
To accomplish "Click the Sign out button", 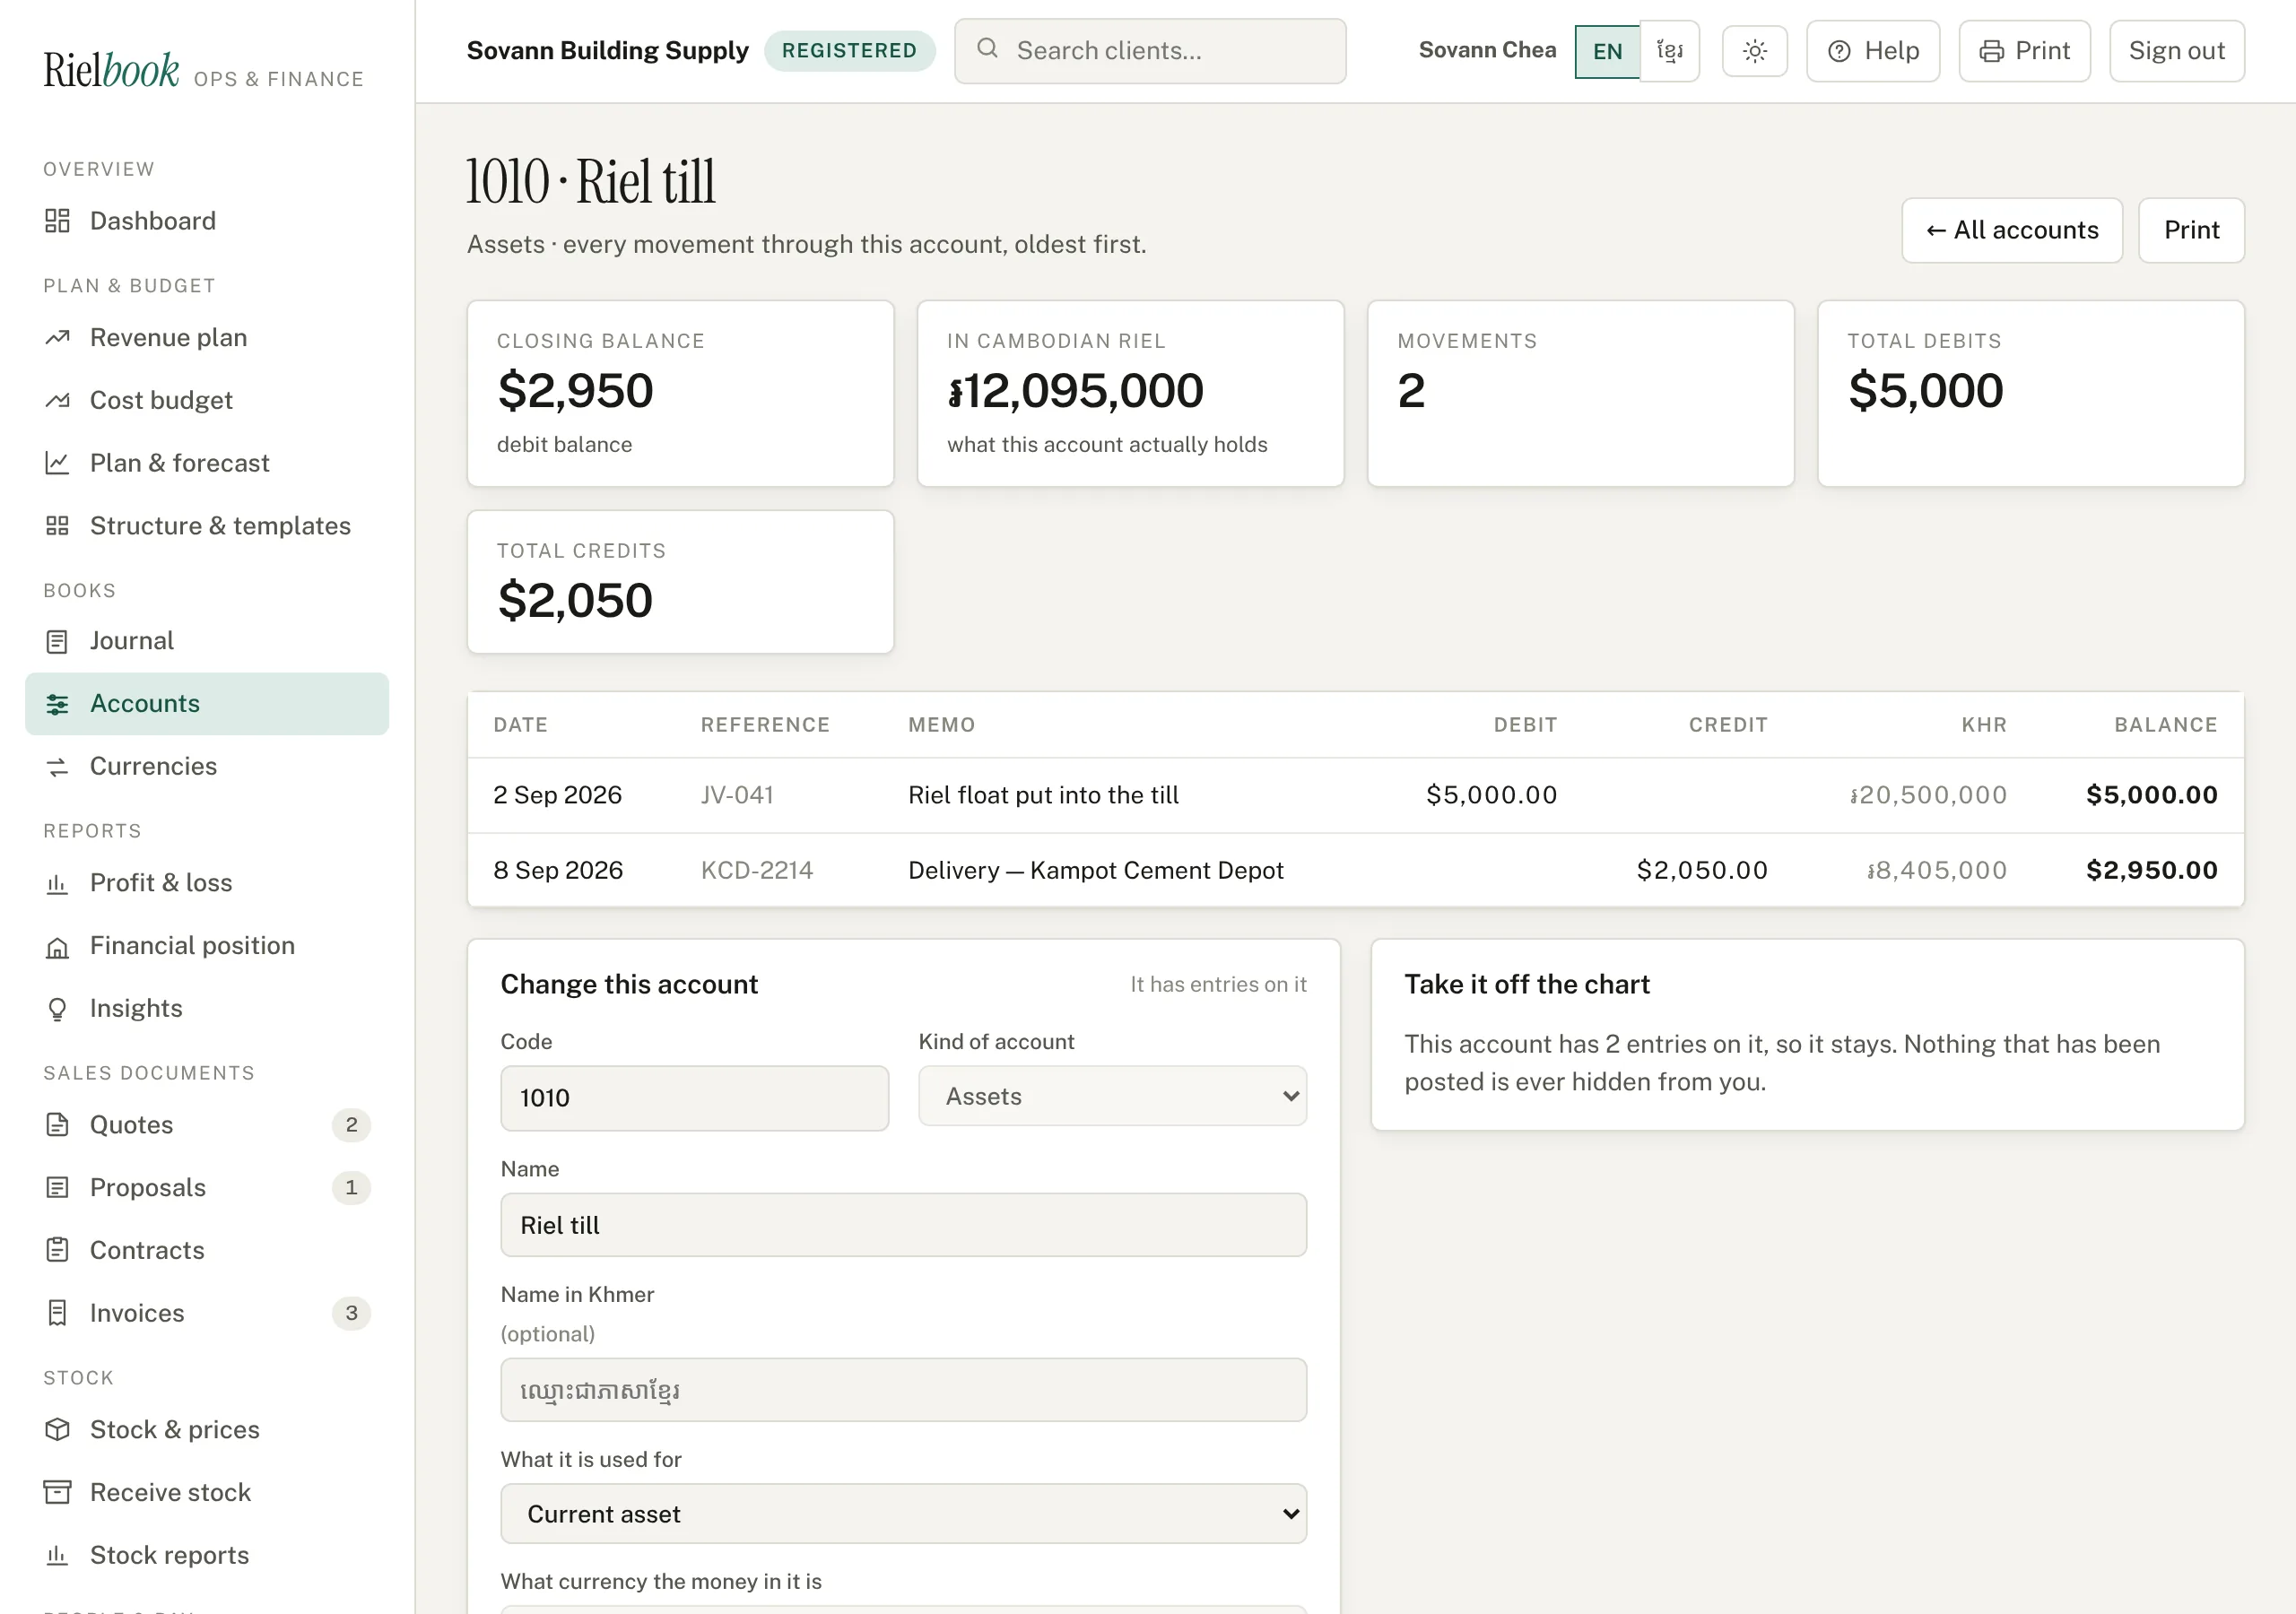I will (x=2176, y=51).
